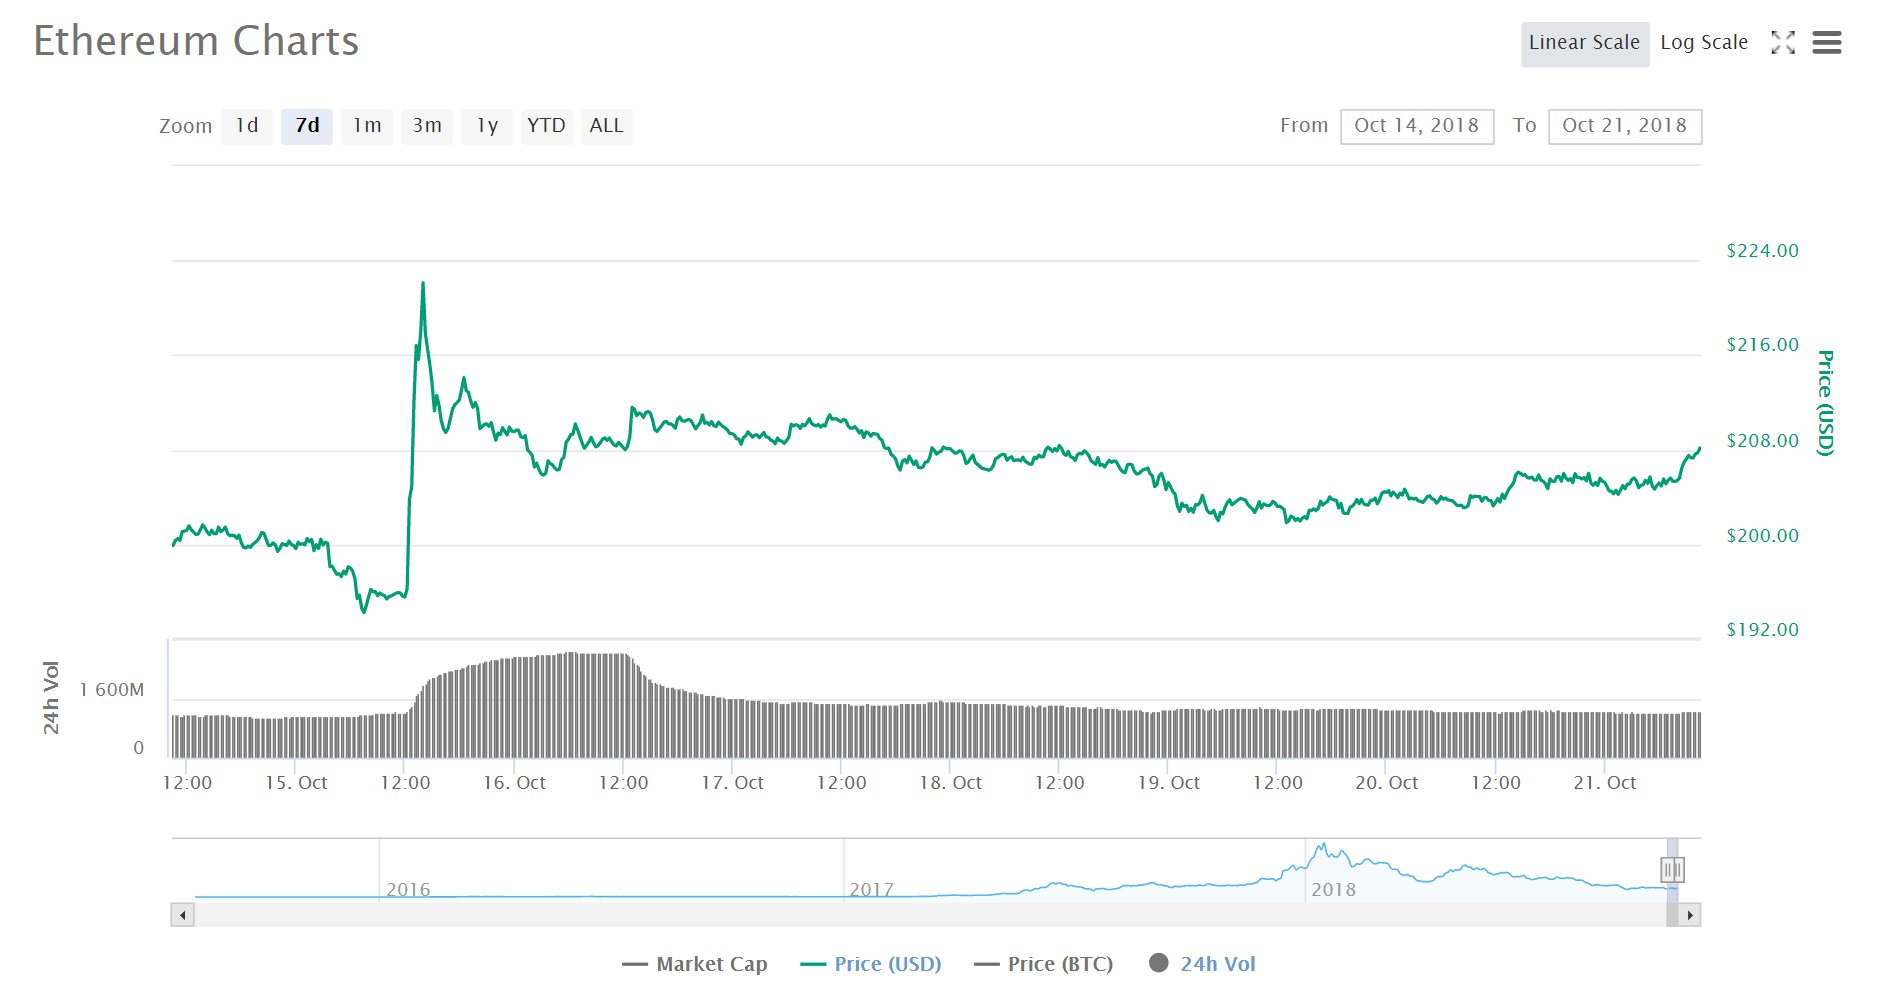1890x984 pixels.
Task: Click the Price (USD) vertical axis title
Action: (1826, 403)
